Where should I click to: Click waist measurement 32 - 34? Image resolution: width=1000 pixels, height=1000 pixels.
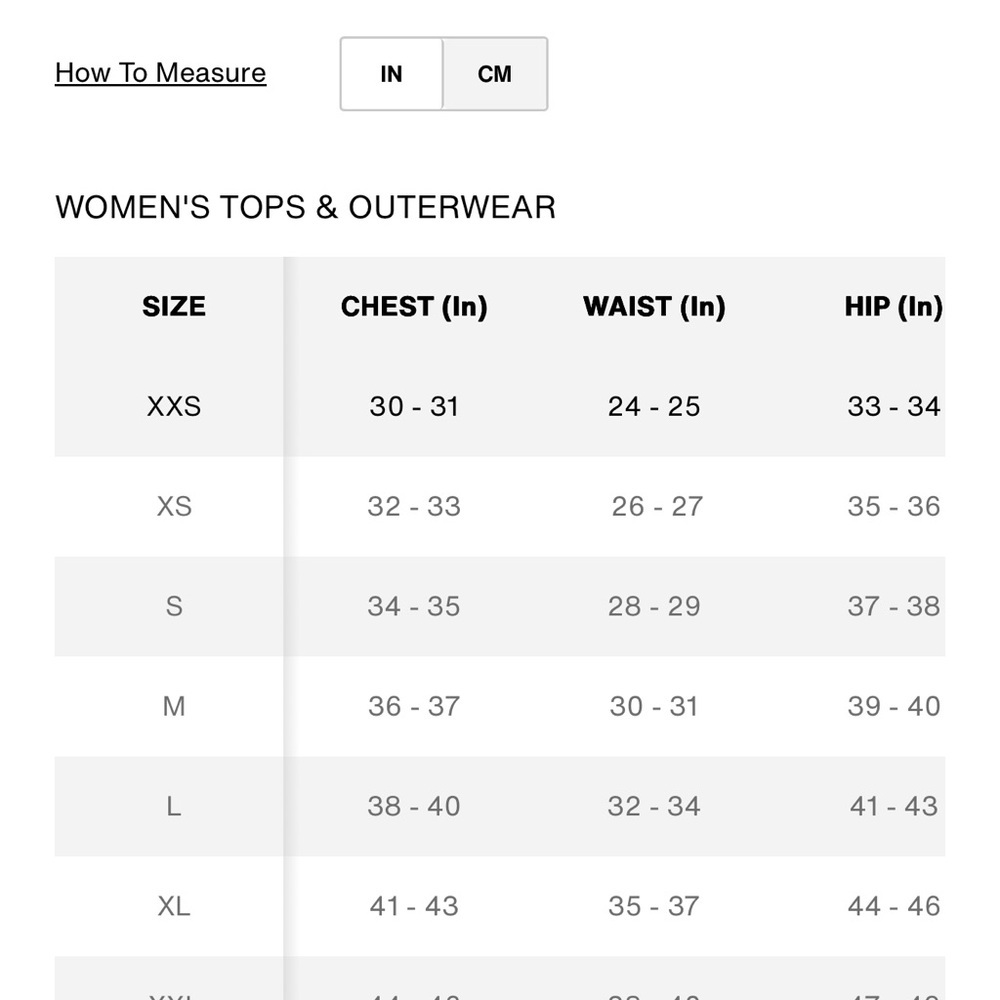point(654,807)
